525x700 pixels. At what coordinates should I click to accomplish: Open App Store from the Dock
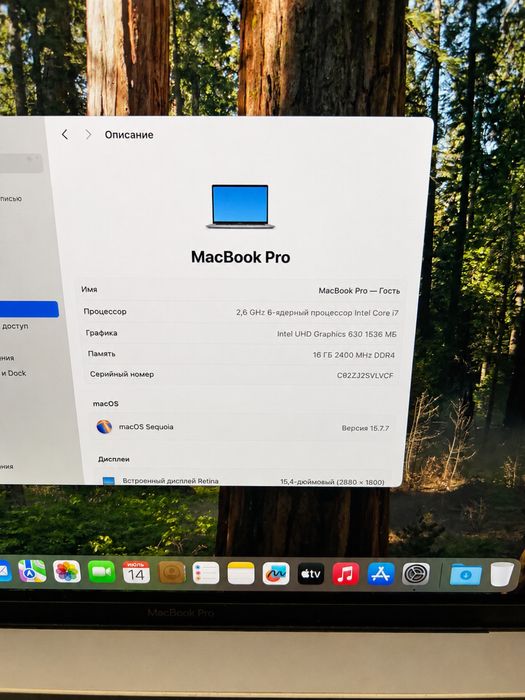click(x=381, y=574)
